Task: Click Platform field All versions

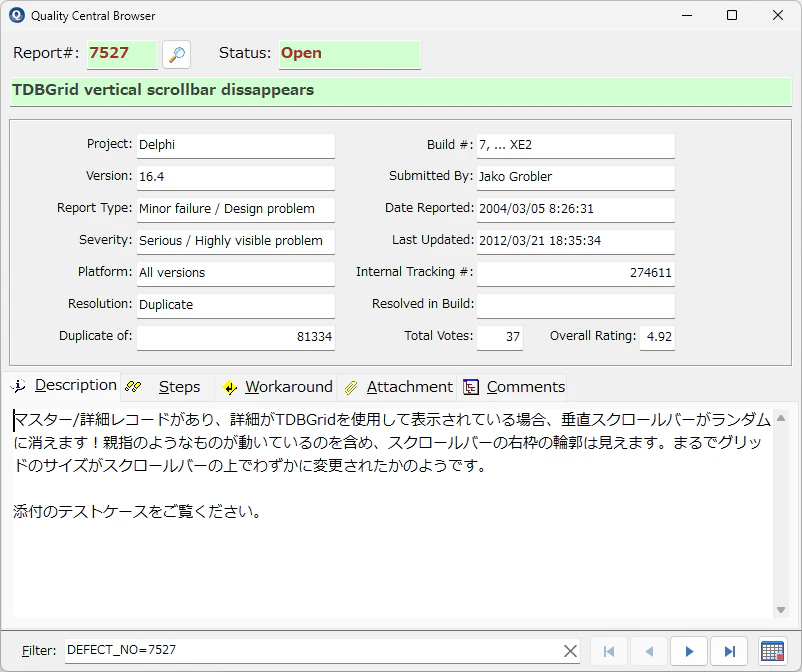Action: (x=236, y=273)
